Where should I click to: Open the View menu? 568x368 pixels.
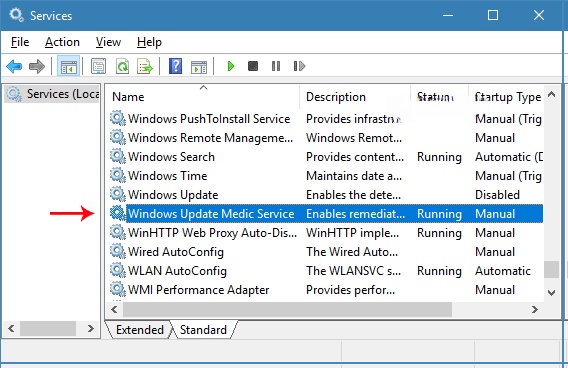108,42
